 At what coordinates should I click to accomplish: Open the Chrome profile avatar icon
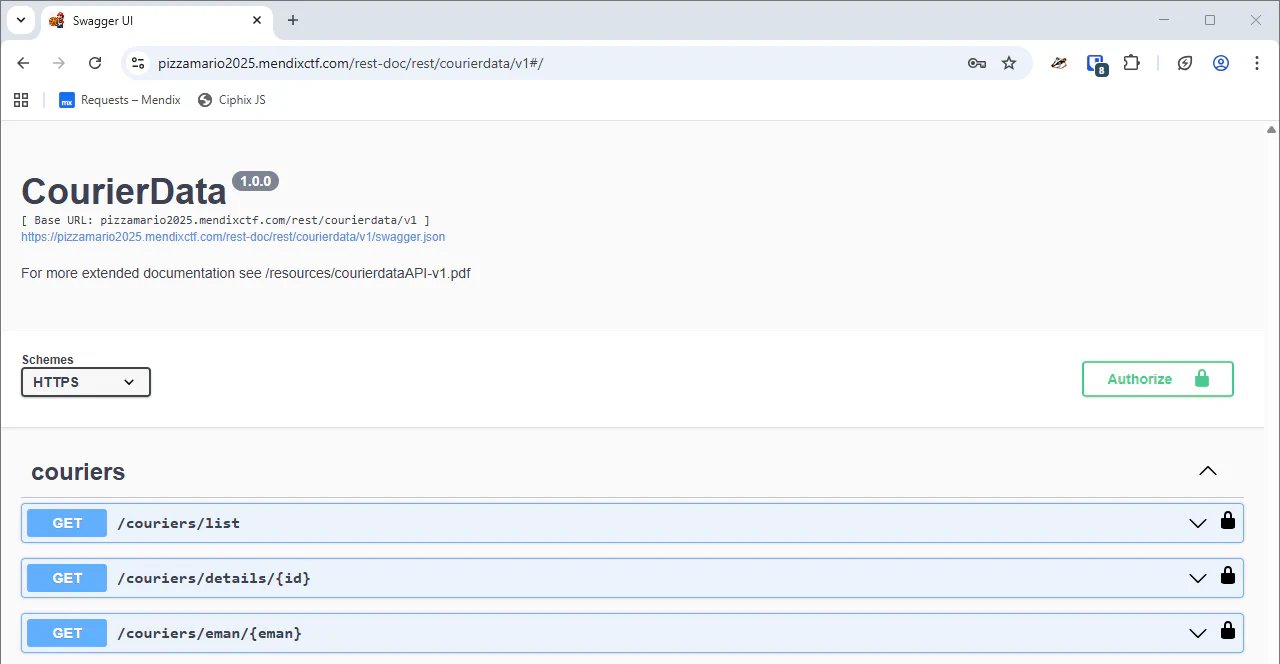tap(1221, 63)
